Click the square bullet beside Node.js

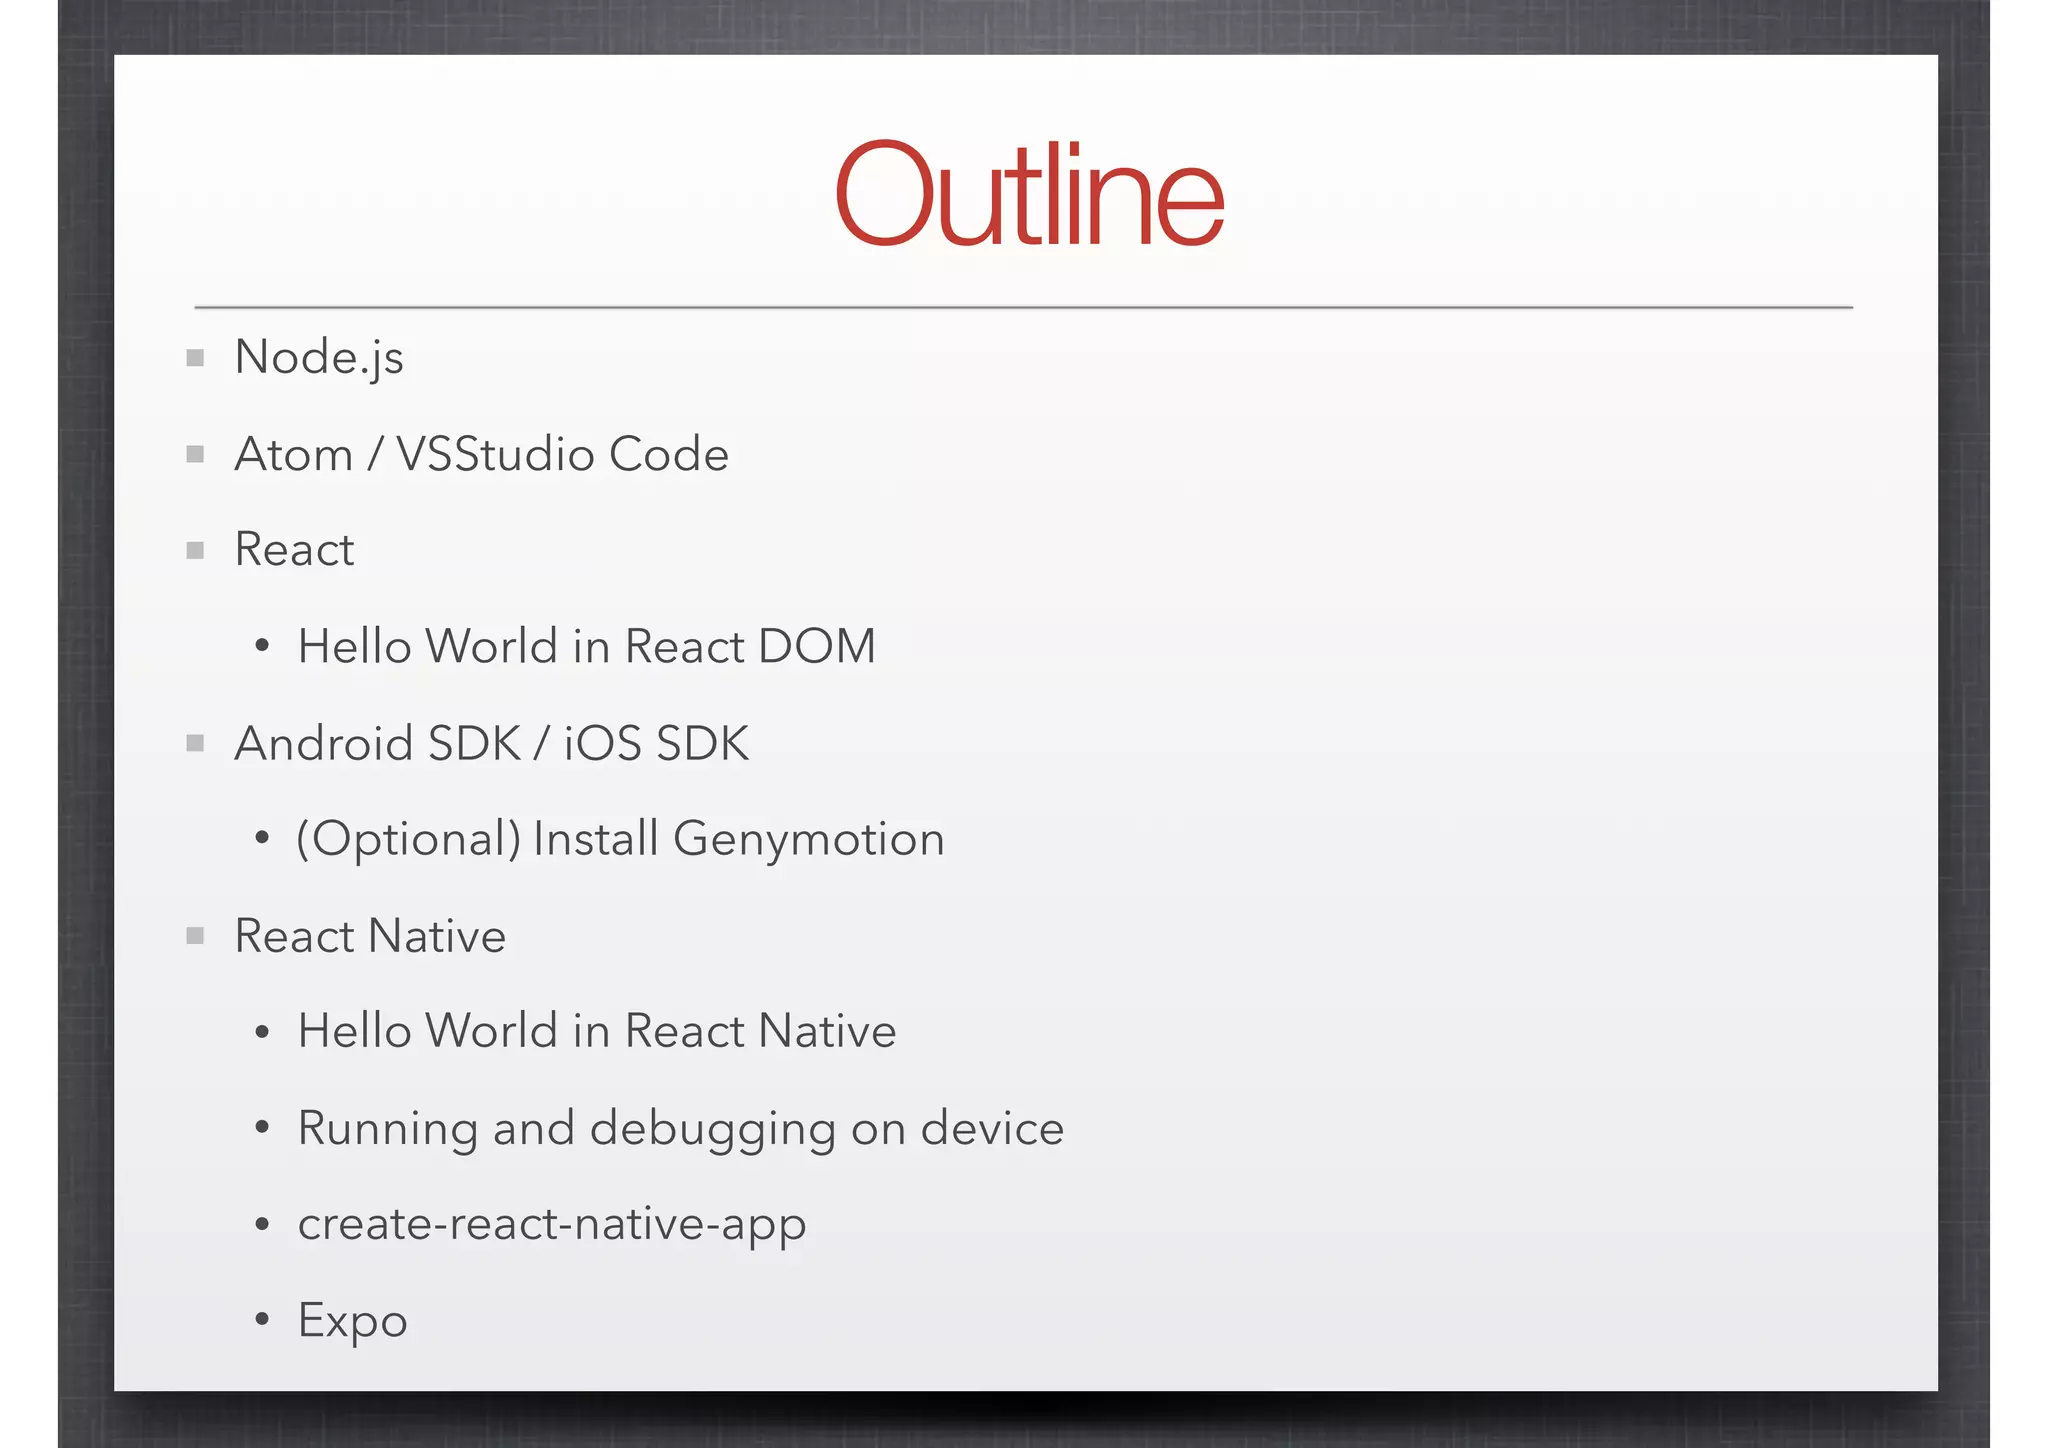coord(195,358)
